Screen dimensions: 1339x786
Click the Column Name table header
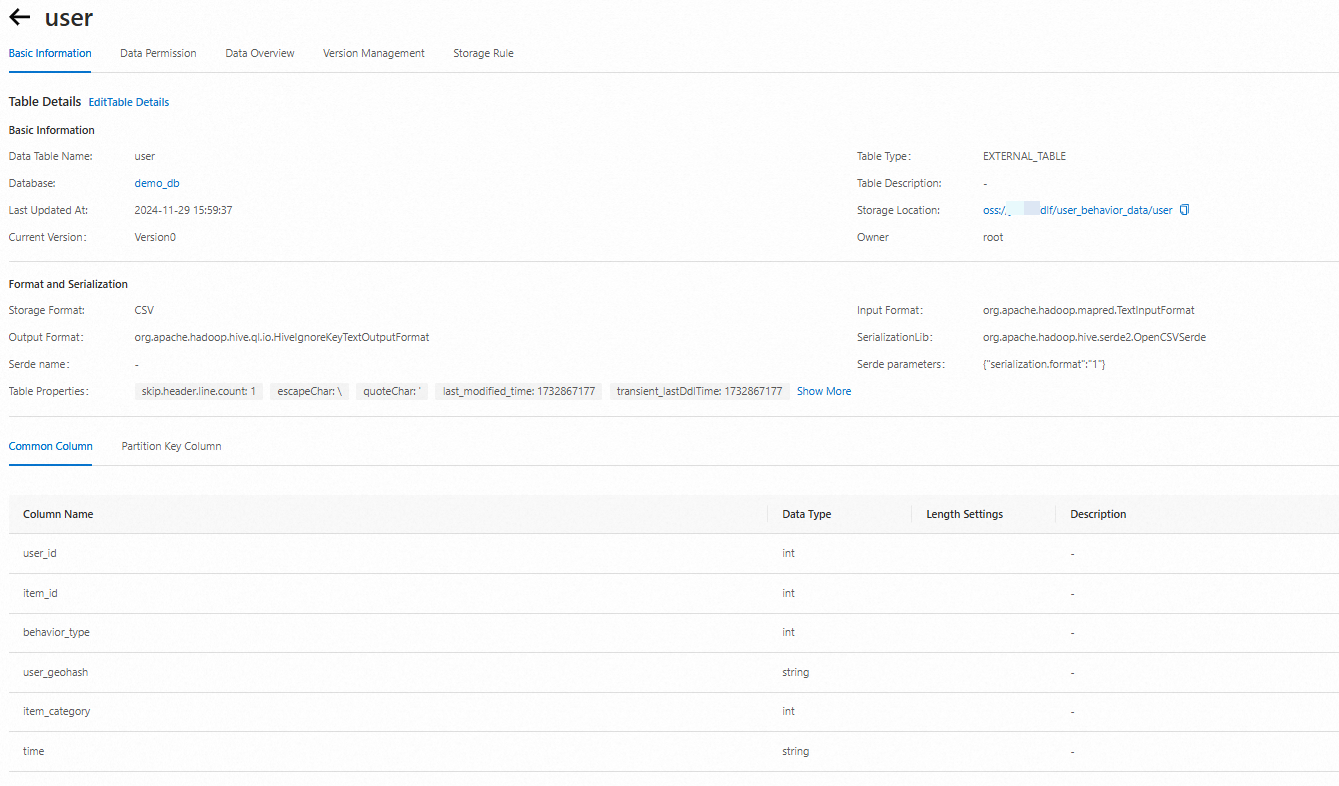point(58,514)
